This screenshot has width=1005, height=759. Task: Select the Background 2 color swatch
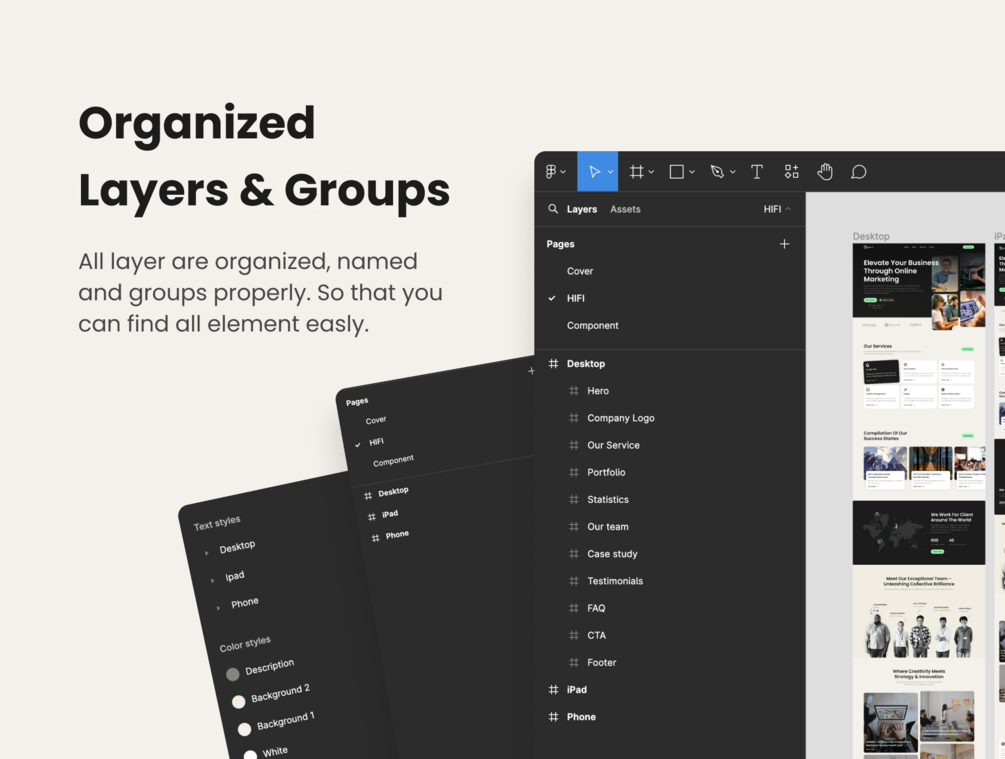pos(238,702)
